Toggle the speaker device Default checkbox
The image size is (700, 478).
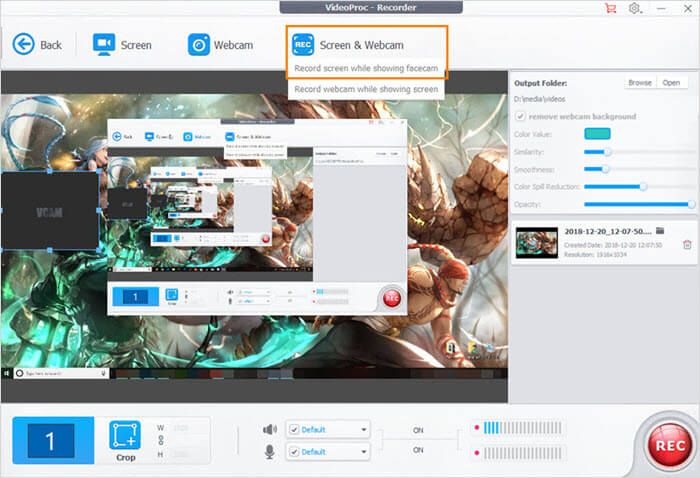coord(294,429)
